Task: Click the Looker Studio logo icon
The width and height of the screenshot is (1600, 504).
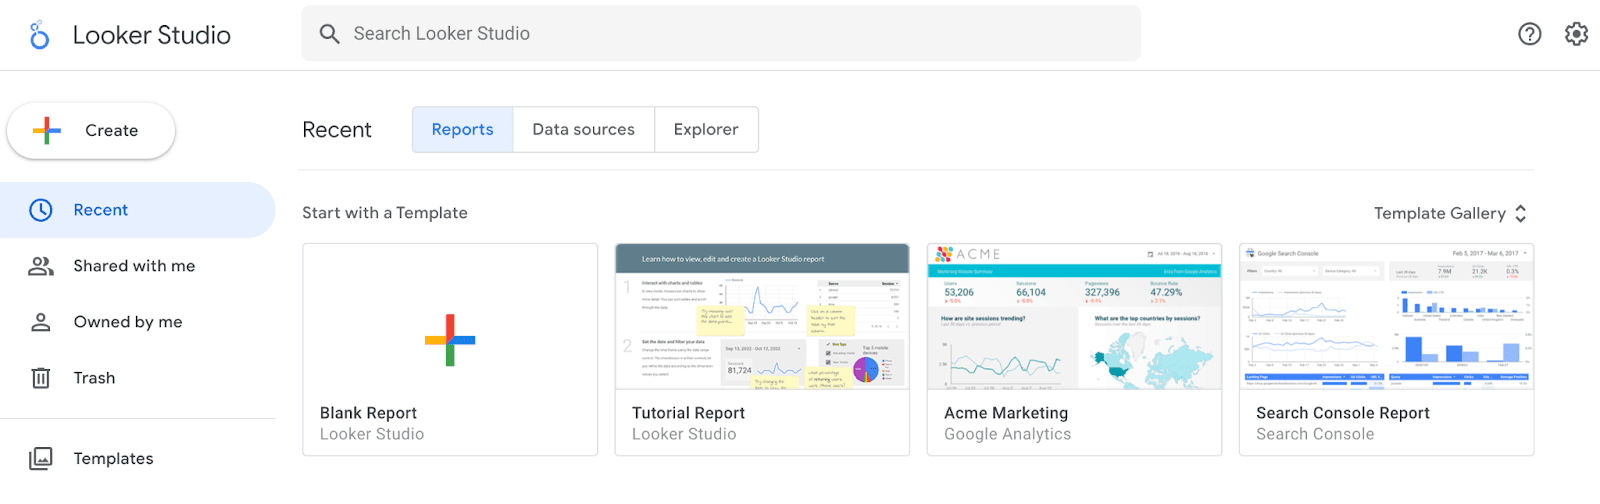Action: (x=39, y=35)
